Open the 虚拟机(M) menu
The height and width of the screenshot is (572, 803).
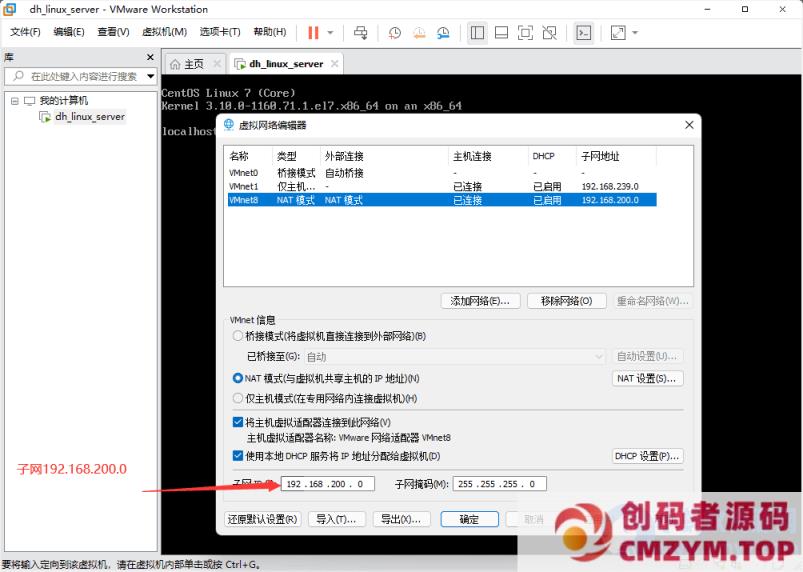(x=164, y=32)
